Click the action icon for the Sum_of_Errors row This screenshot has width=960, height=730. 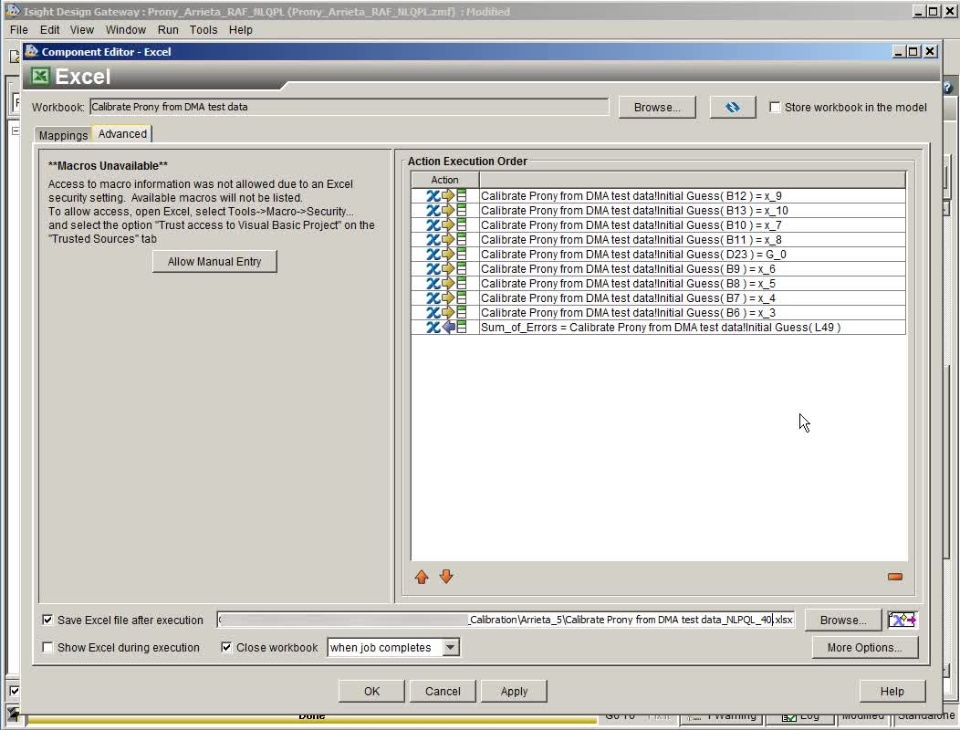click(446, 328)
